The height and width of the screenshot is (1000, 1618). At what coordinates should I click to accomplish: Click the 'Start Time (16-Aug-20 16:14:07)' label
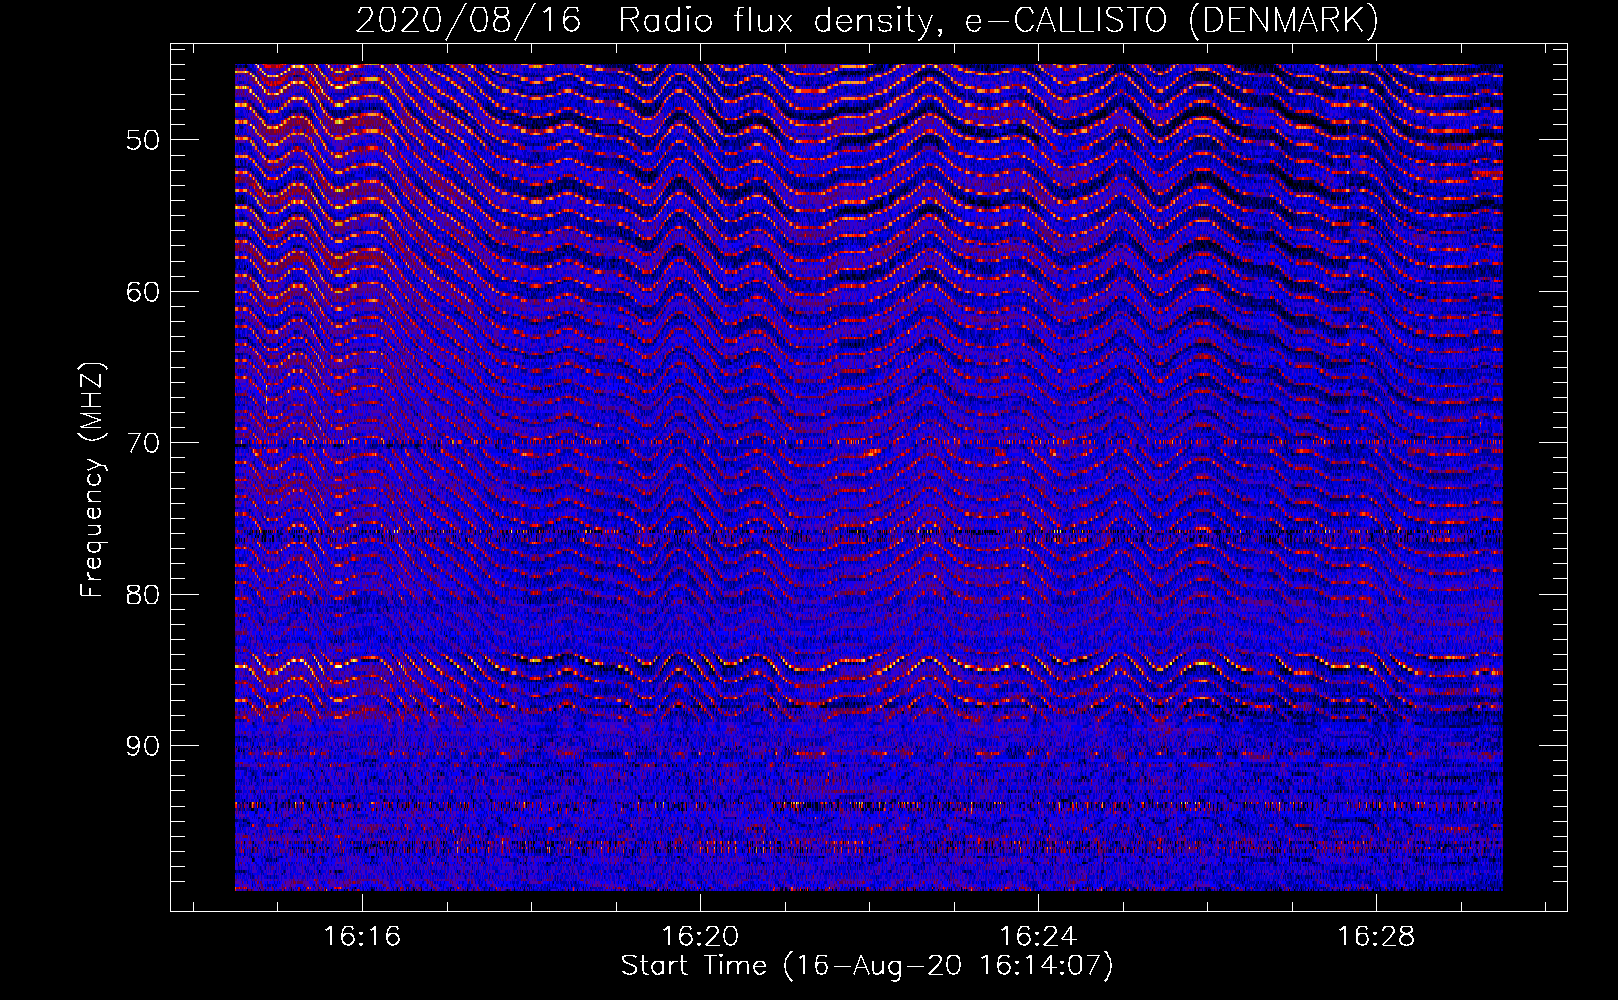coord(867,966)
